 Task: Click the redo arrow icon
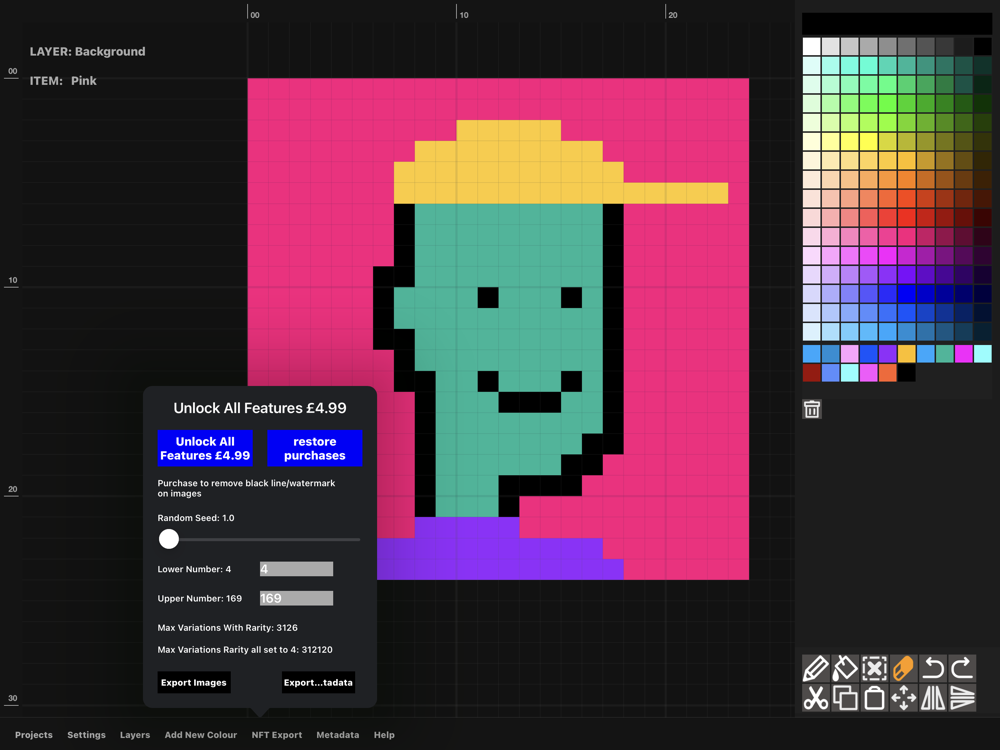(x=962, y=668)
